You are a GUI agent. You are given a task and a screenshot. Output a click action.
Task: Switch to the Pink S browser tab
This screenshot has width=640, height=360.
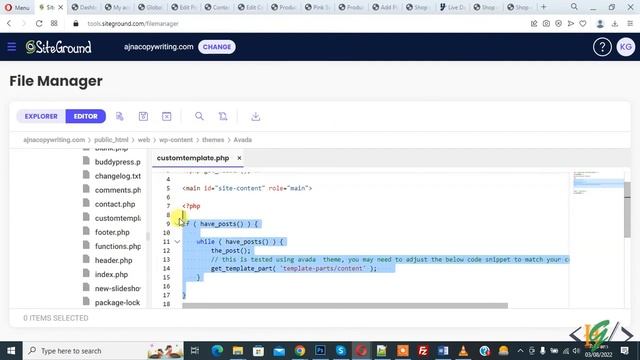pos(317,7)
